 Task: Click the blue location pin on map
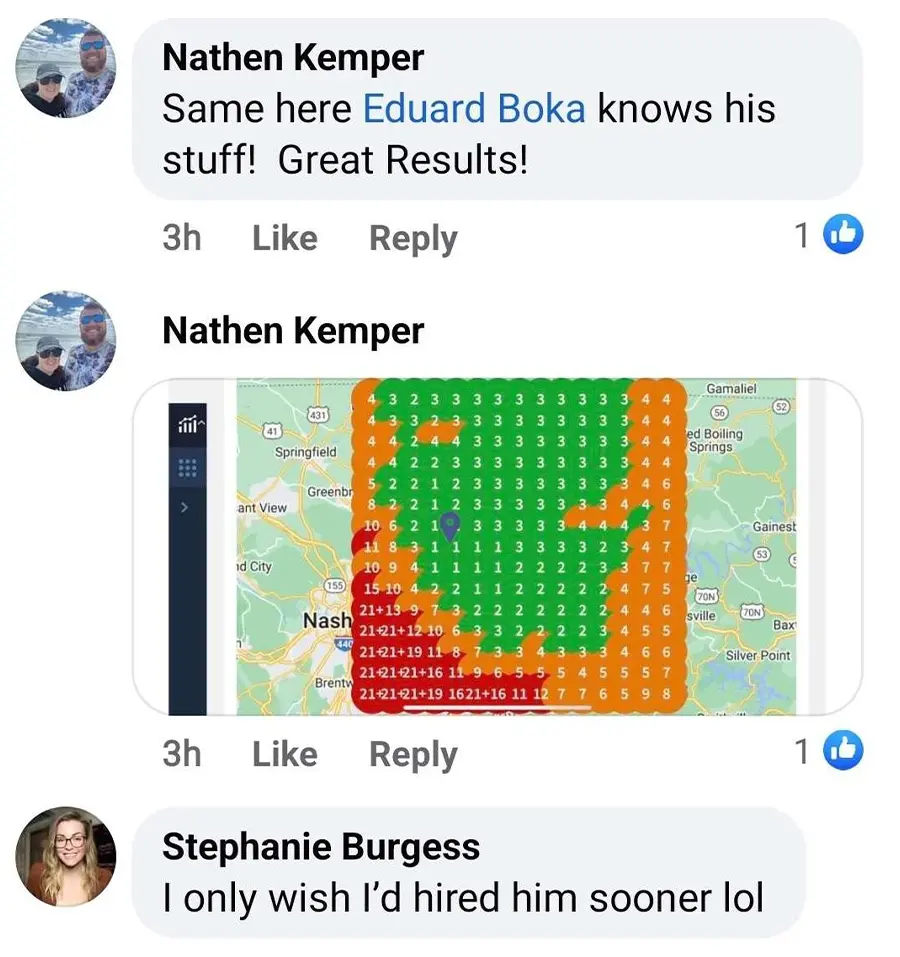coord(450,525)
